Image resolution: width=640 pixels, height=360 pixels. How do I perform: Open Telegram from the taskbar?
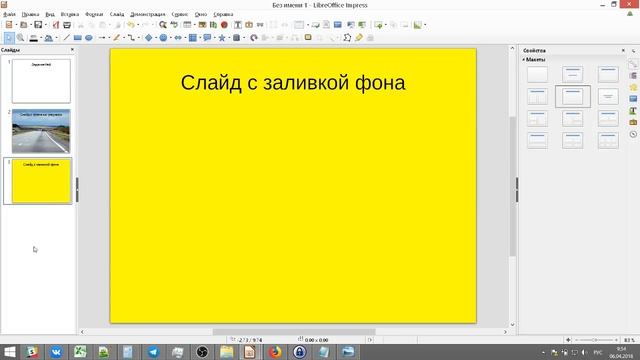pos(153,352)
